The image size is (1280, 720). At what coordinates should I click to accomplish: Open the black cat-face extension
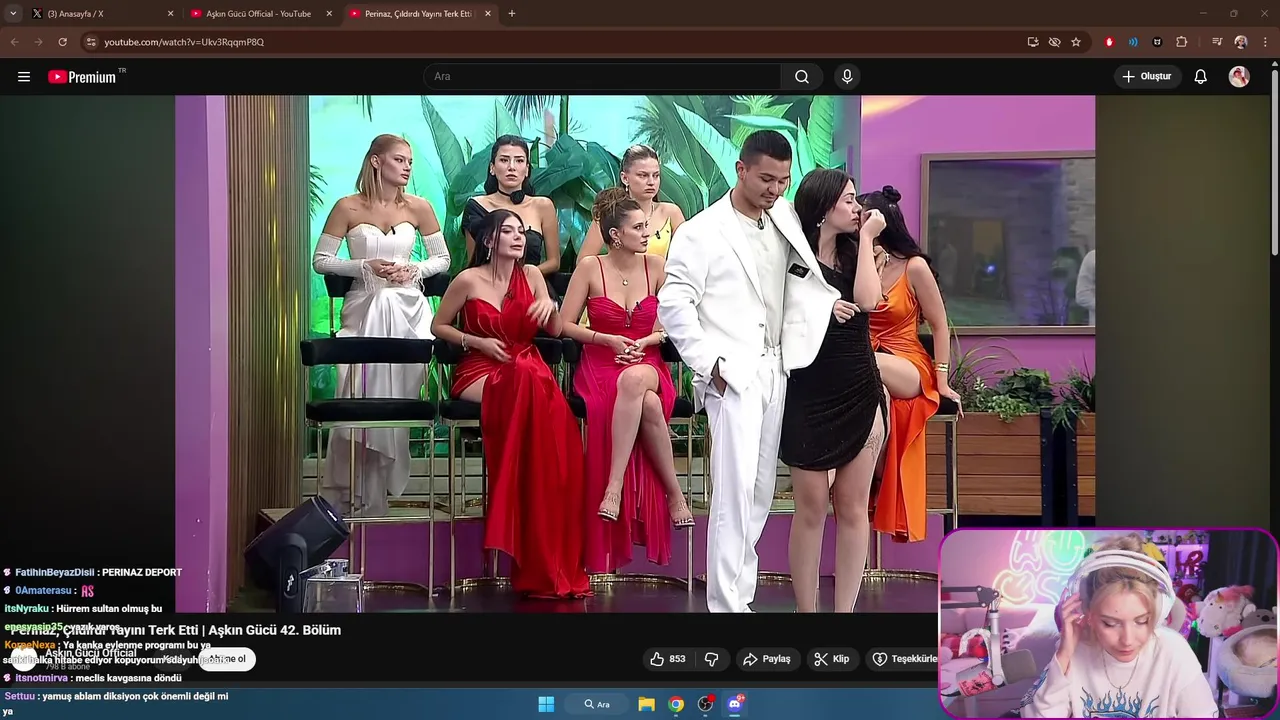coord(1157,42)
